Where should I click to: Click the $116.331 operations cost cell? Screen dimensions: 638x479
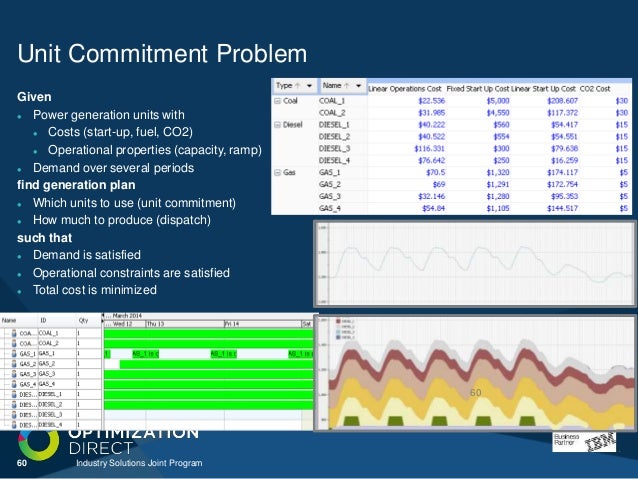click(430, 149)
